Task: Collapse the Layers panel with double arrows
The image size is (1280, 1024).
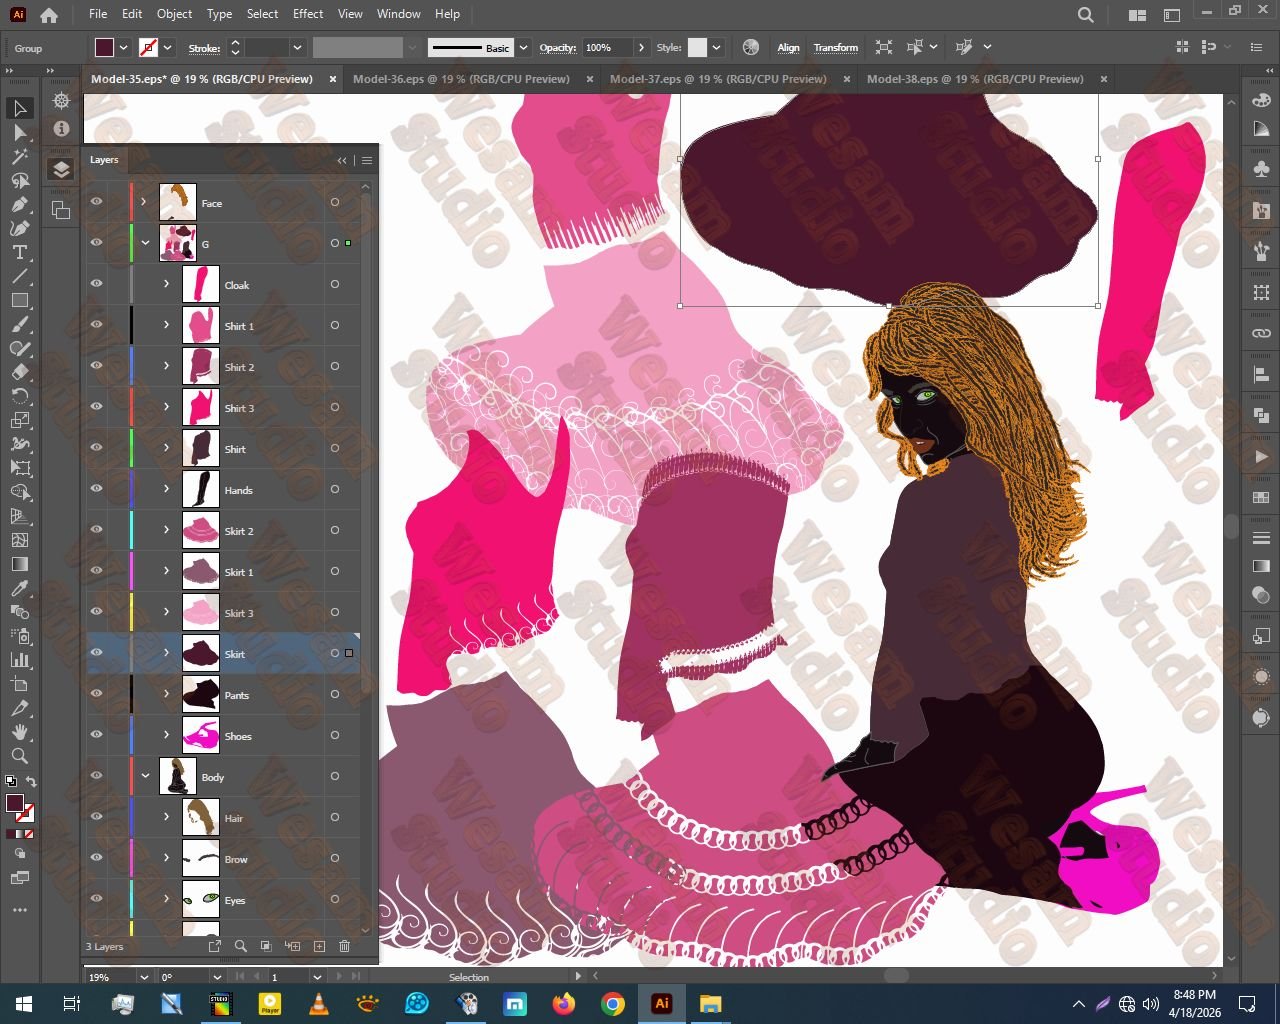Action: coord(342,160)
